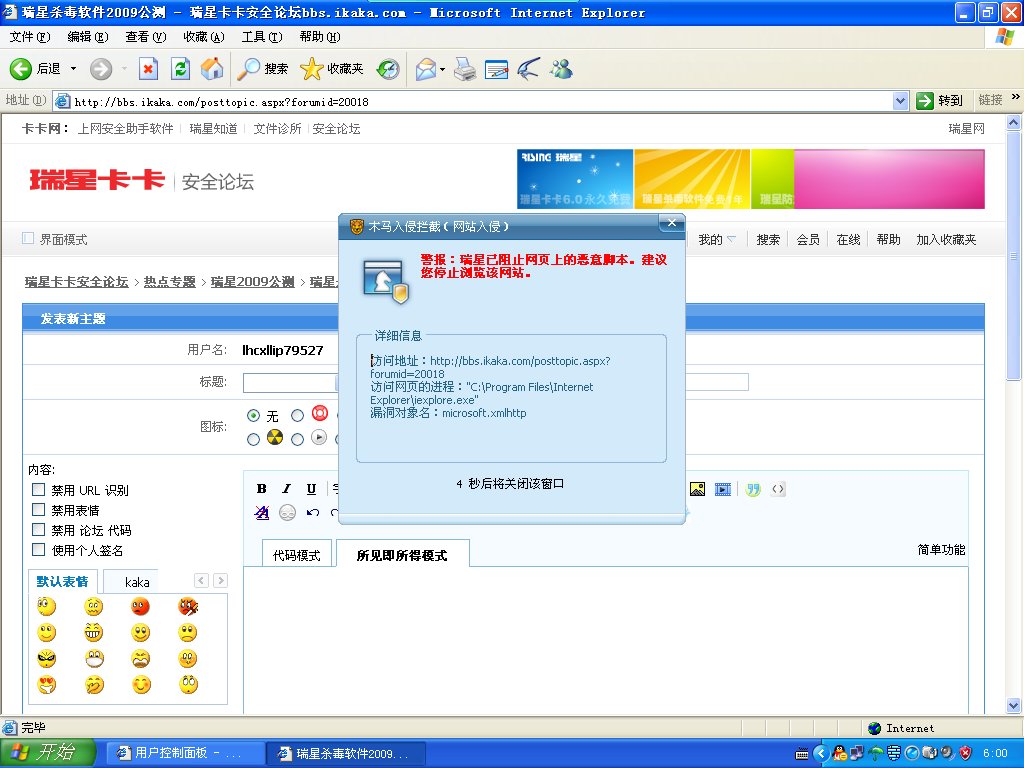Viewport: 1024px width, 768px height.
Task: Open 瑞星卡卡安全论坛 breadcrumb link
Action: [x=76, y=281]
